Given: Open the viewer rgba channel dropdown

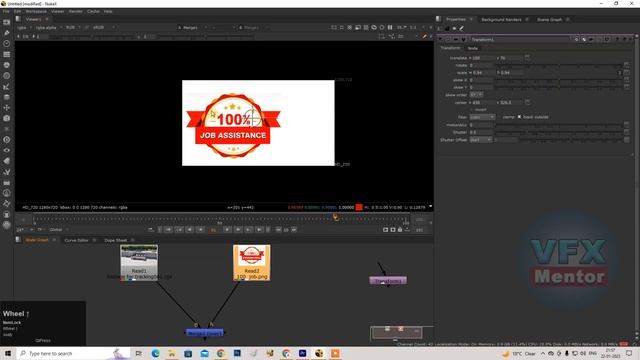Looking at the screenshot, I should (24, 27).
